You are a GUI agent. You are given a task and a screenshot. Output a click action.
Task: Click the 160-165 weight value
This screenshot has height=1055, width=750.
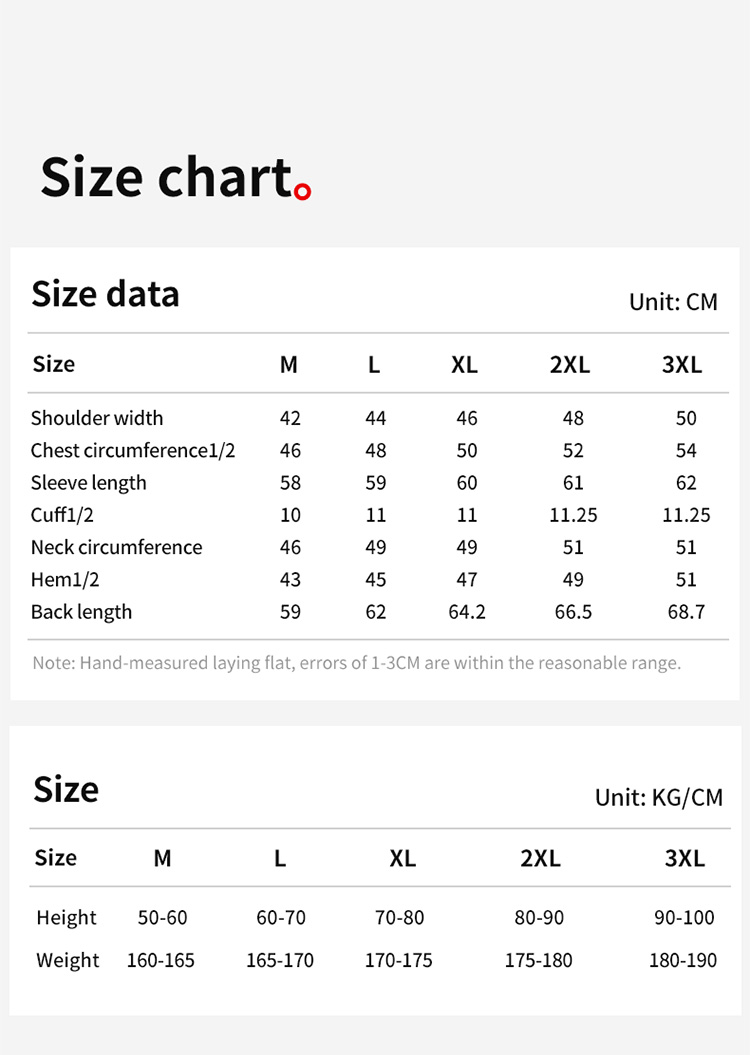click(x=161, y=960)
